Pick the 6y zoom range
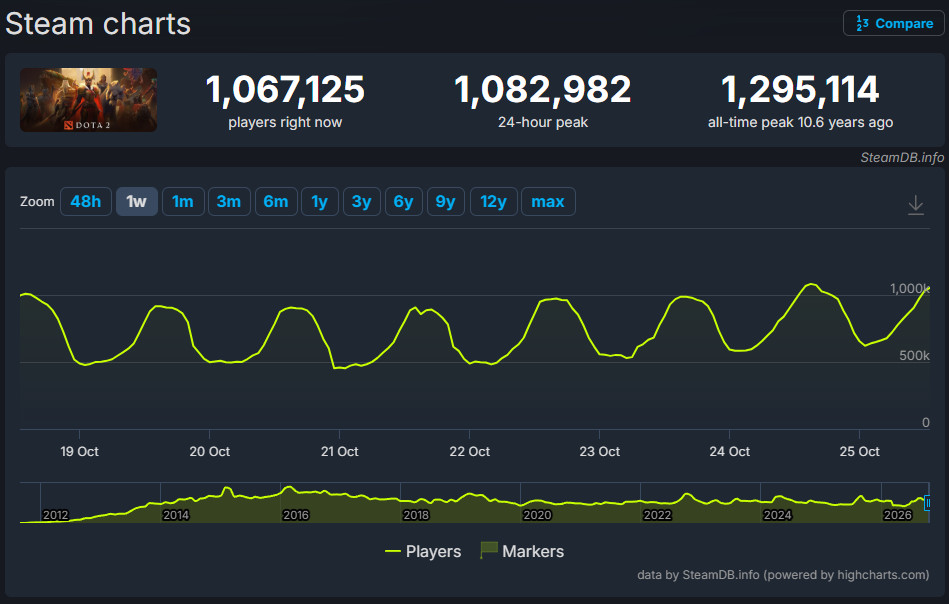 click(403, 202)
